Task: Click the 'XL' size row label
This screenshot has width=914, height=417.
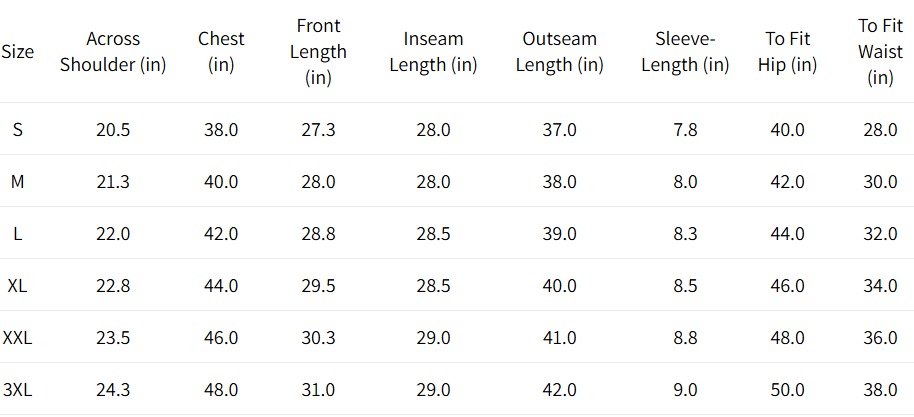Action: tap(17, 285)
